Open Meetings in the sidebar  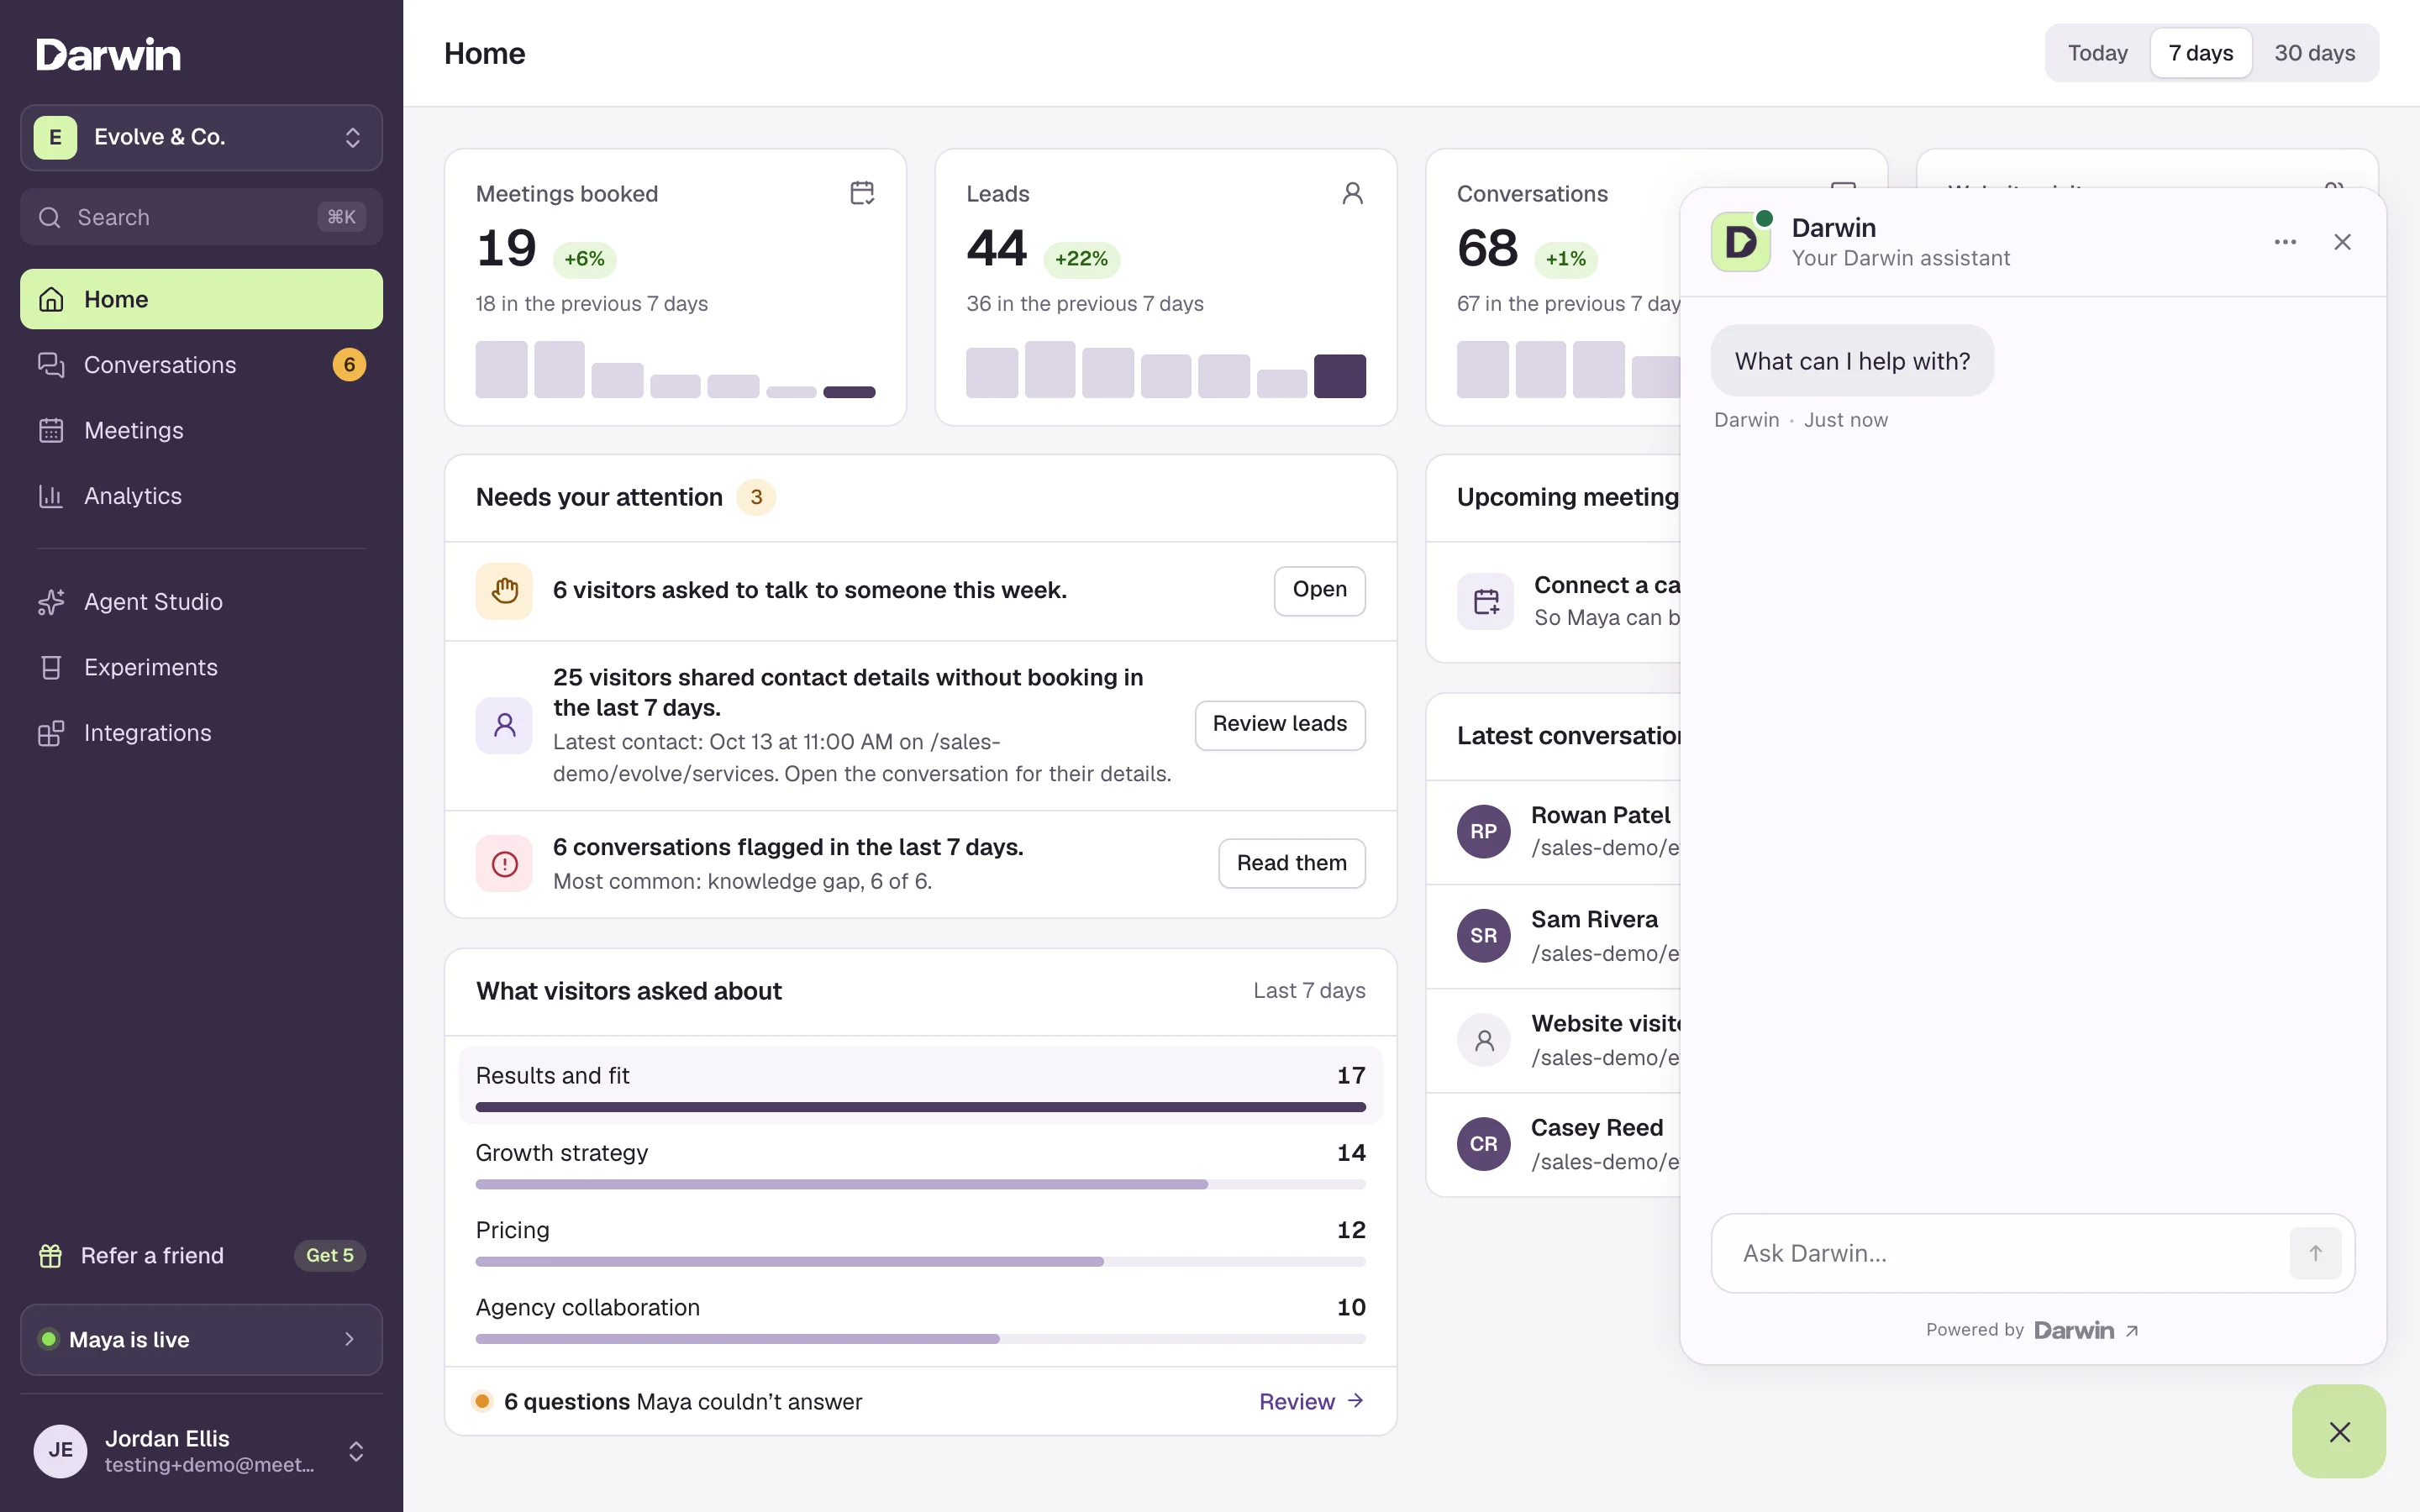point(201,430)
